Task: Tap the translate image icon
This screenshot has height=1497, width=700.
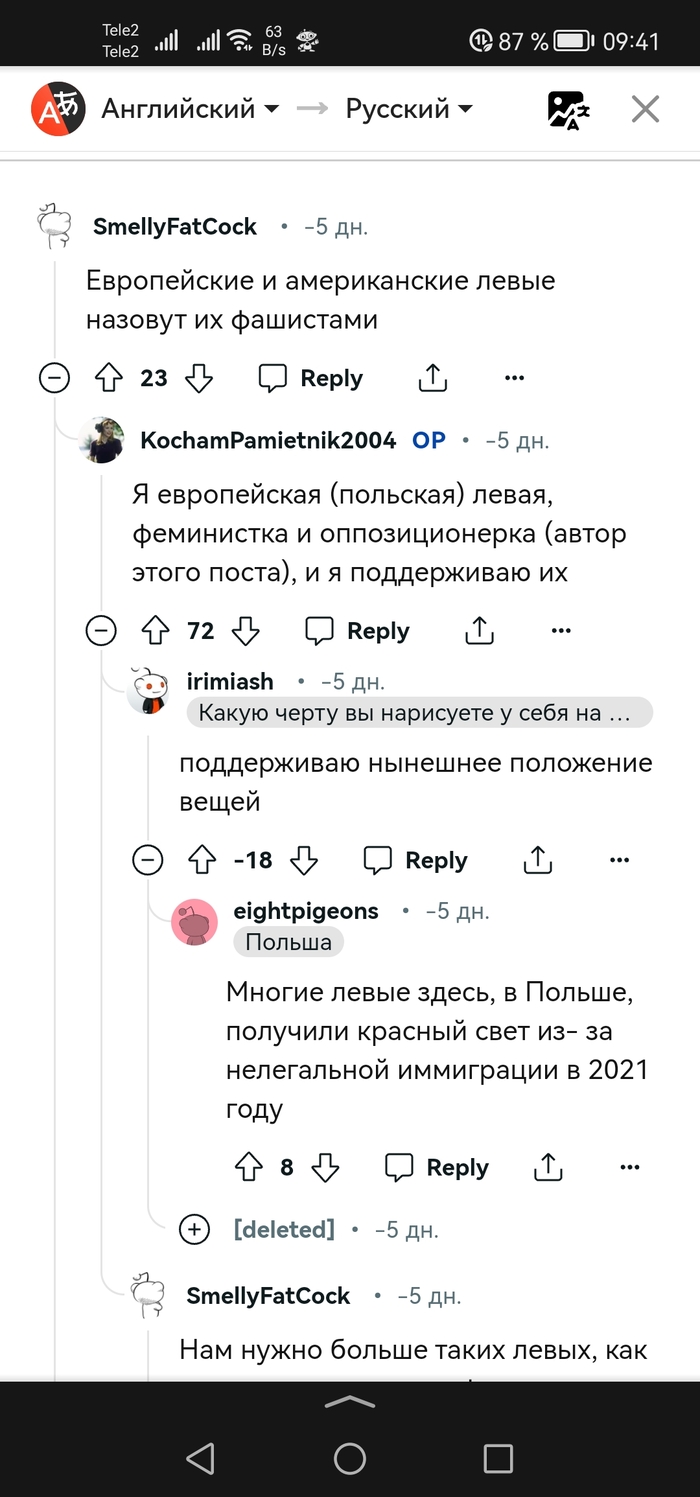Action: (x=568, y=109)
